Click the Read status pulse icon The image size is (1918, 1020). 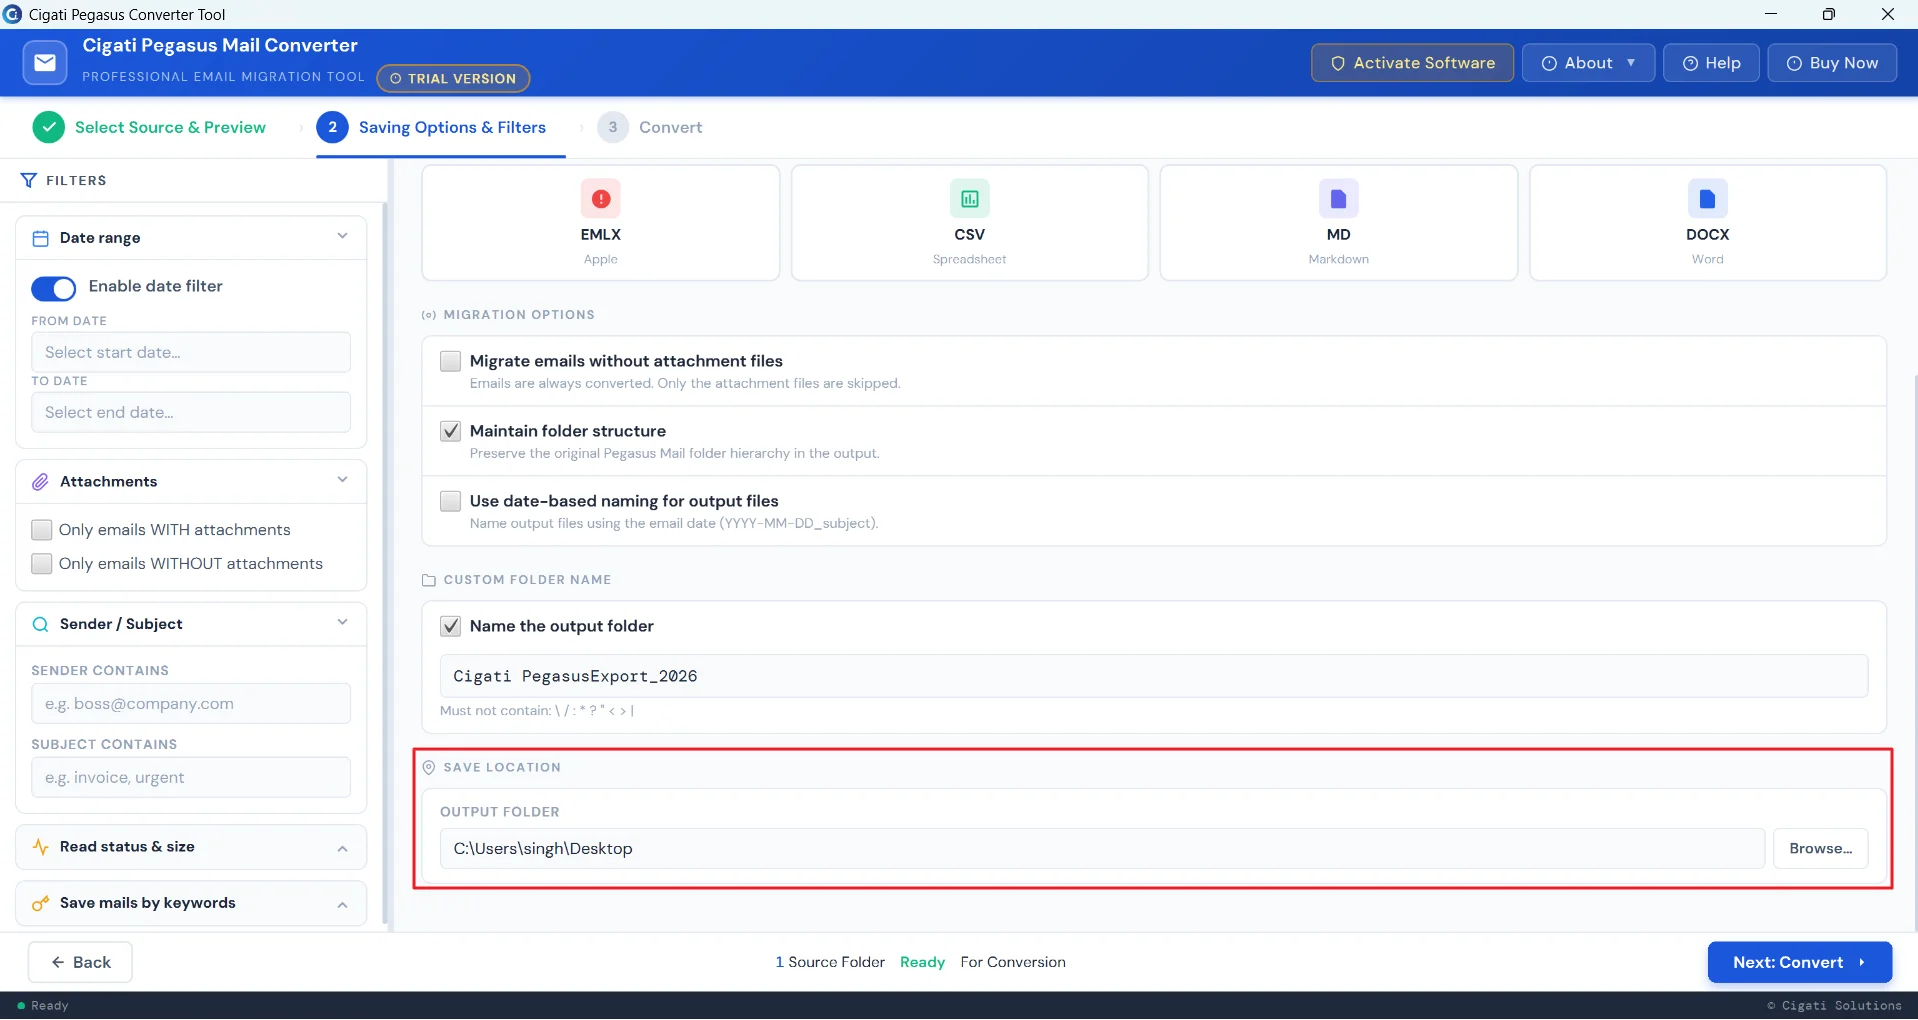(x=41, y=847)
